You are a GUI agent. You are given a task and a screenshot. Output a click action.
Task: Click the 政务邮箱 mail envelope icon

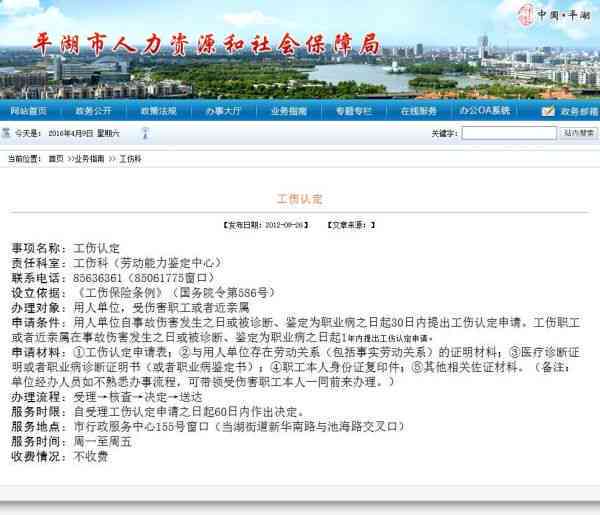pos(548,111)
